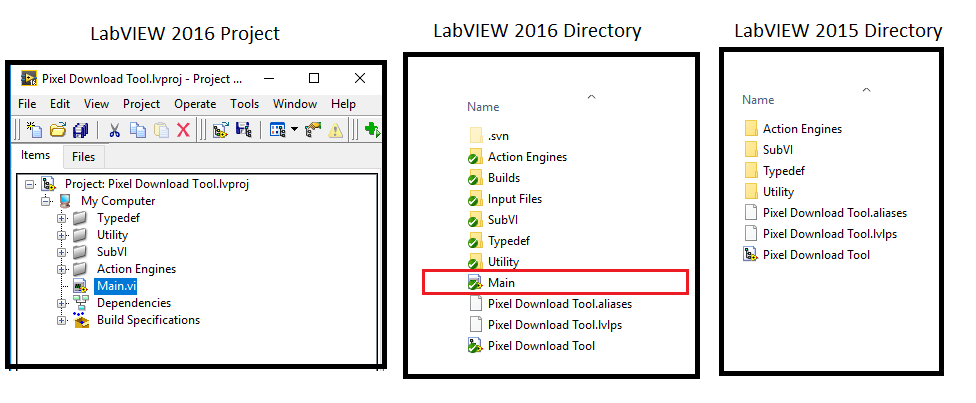Click the Paste clipboard icon

pos(161,130)
